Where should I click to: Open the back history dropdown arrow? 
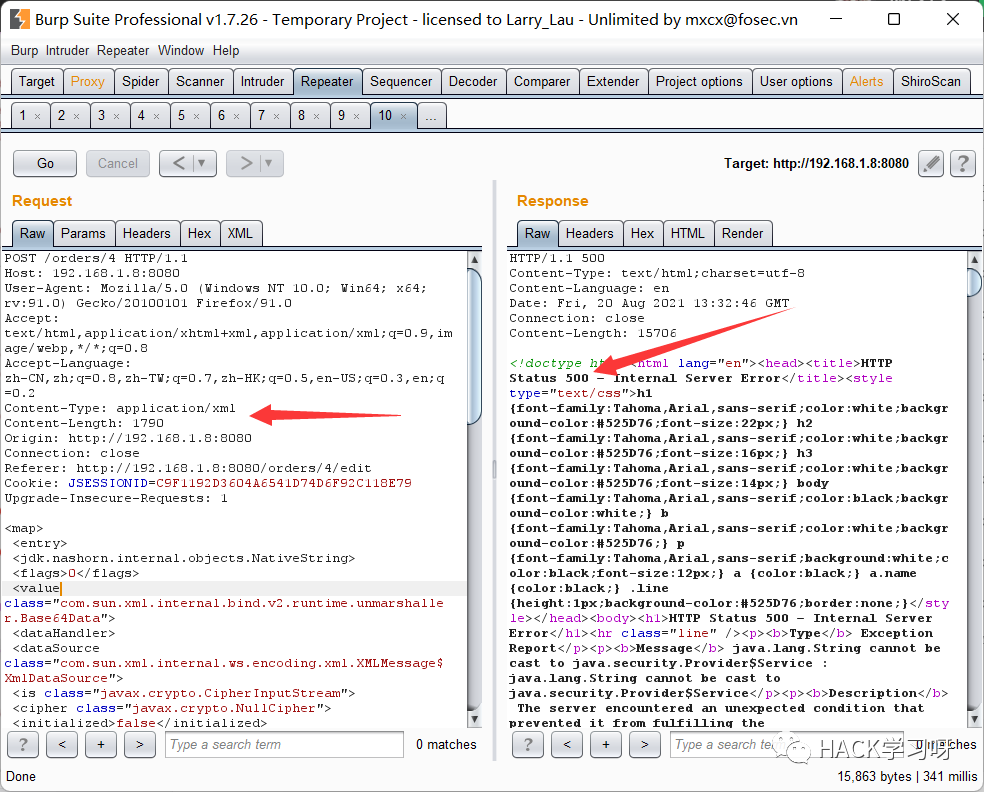[x=202, y=164]
